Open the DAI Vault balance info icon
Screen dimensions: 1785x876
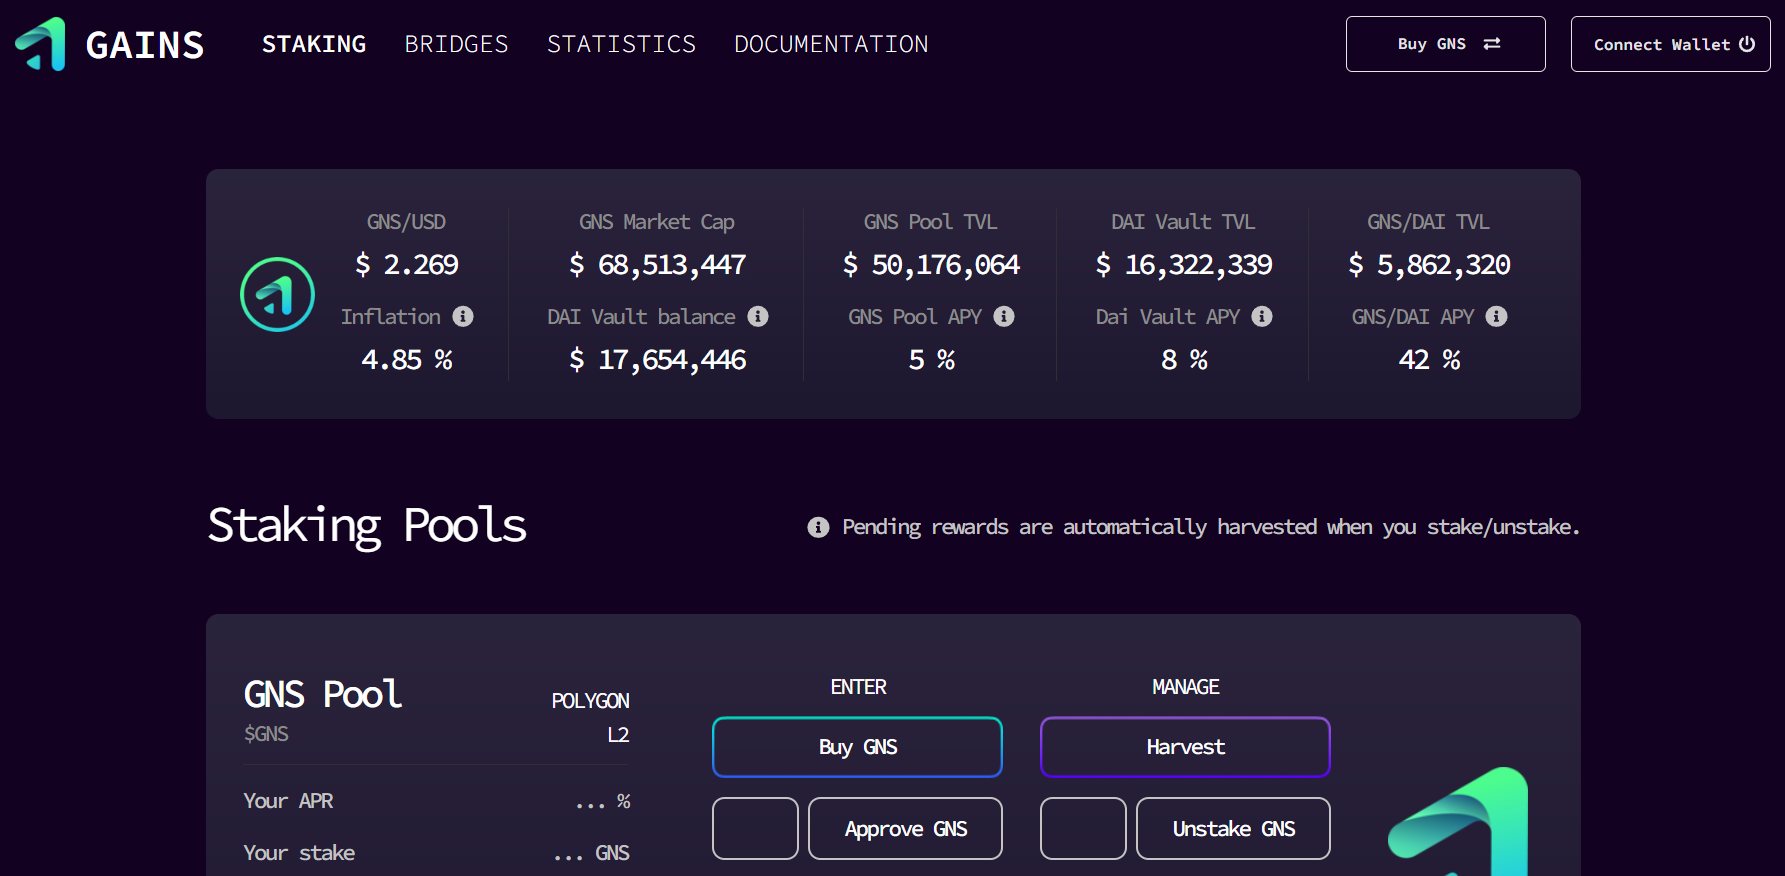pos(758,316)
